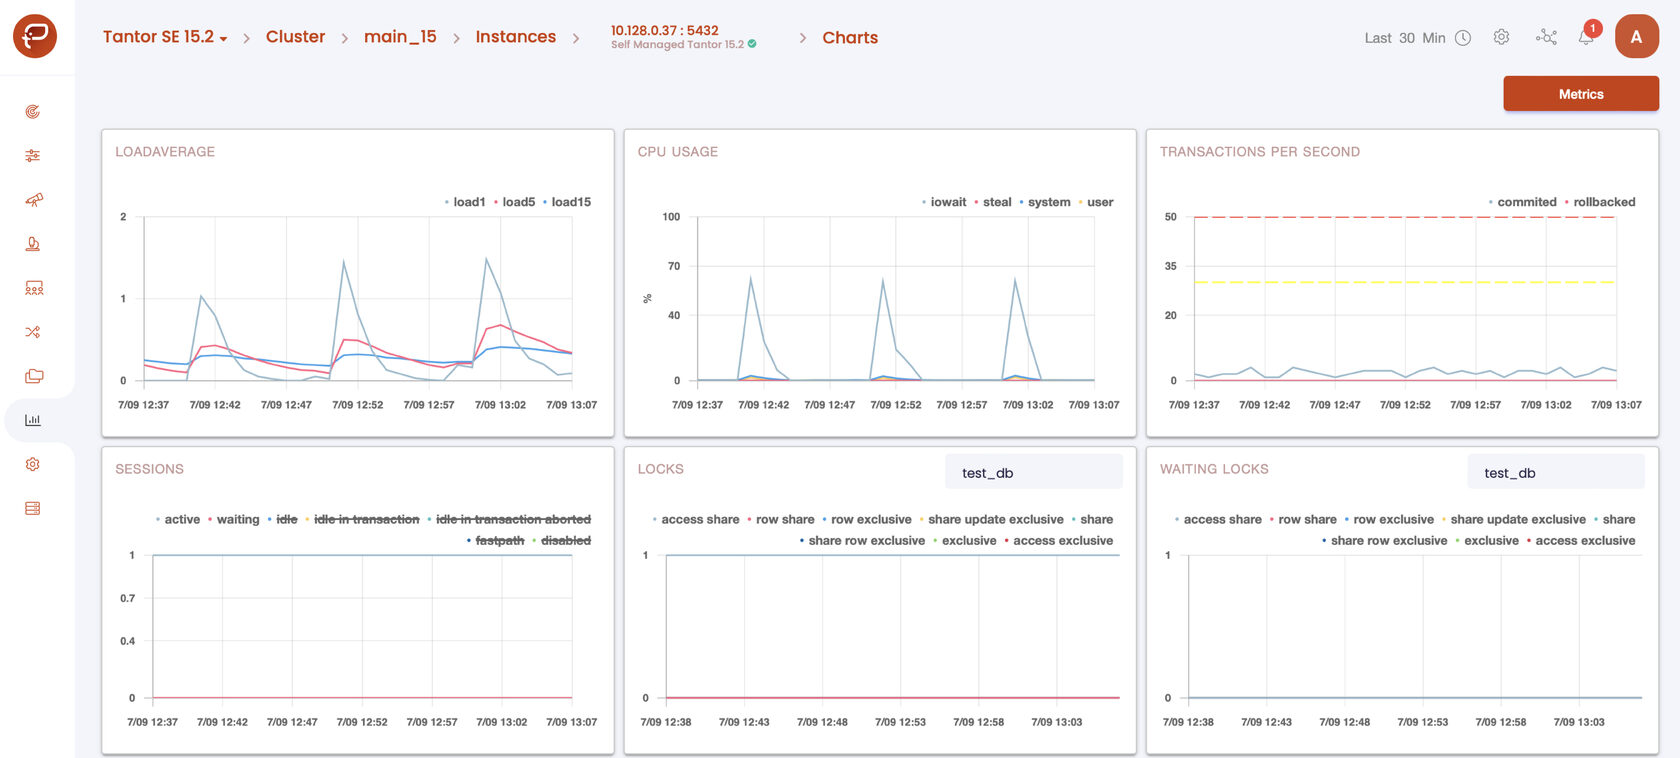Open the gear sidebar icon

point(33,464)
